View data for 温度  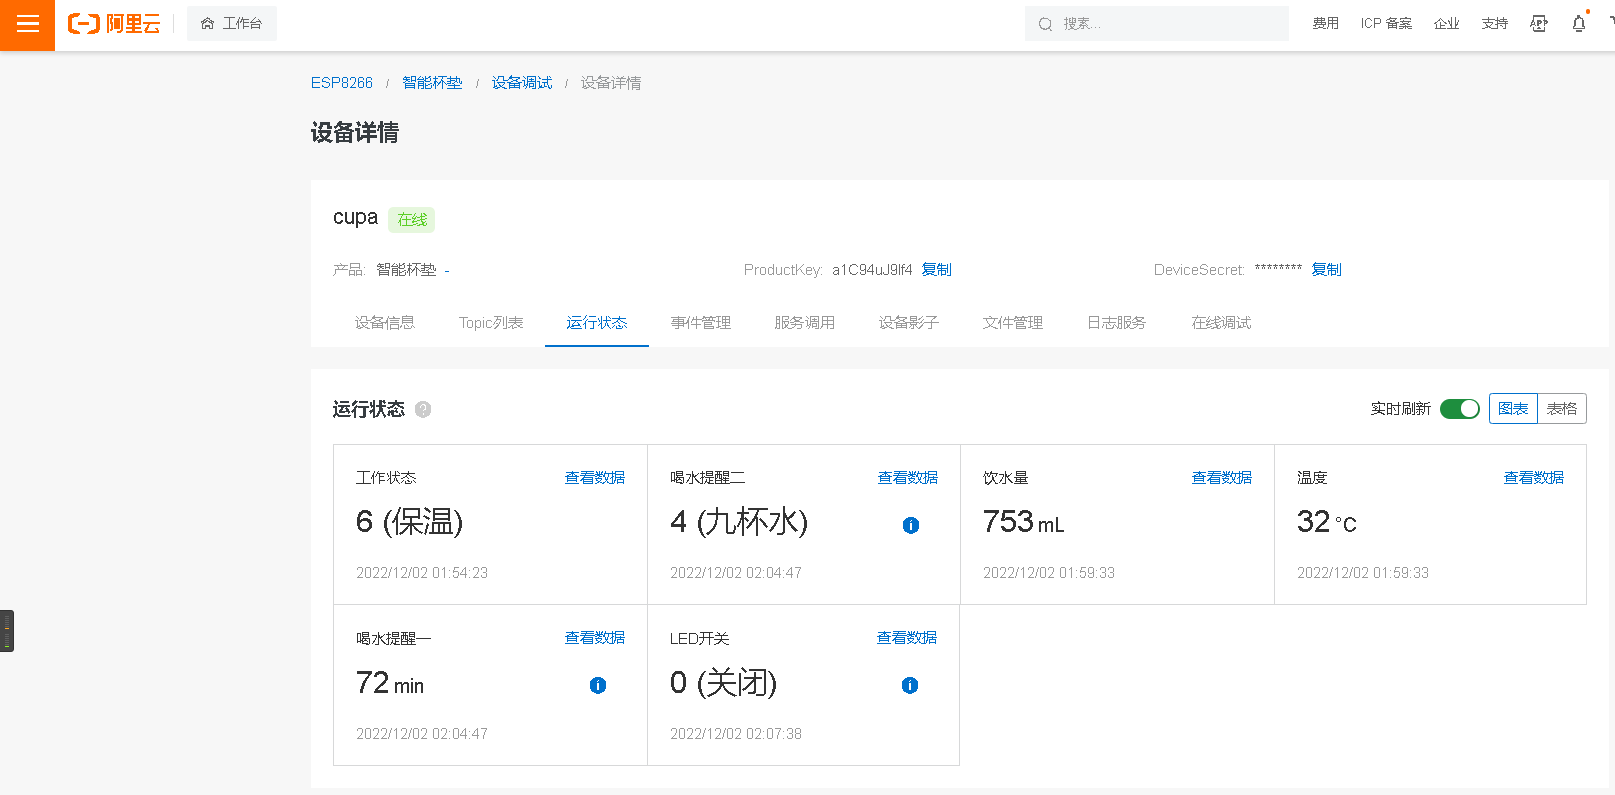[x=1534, y=478]
